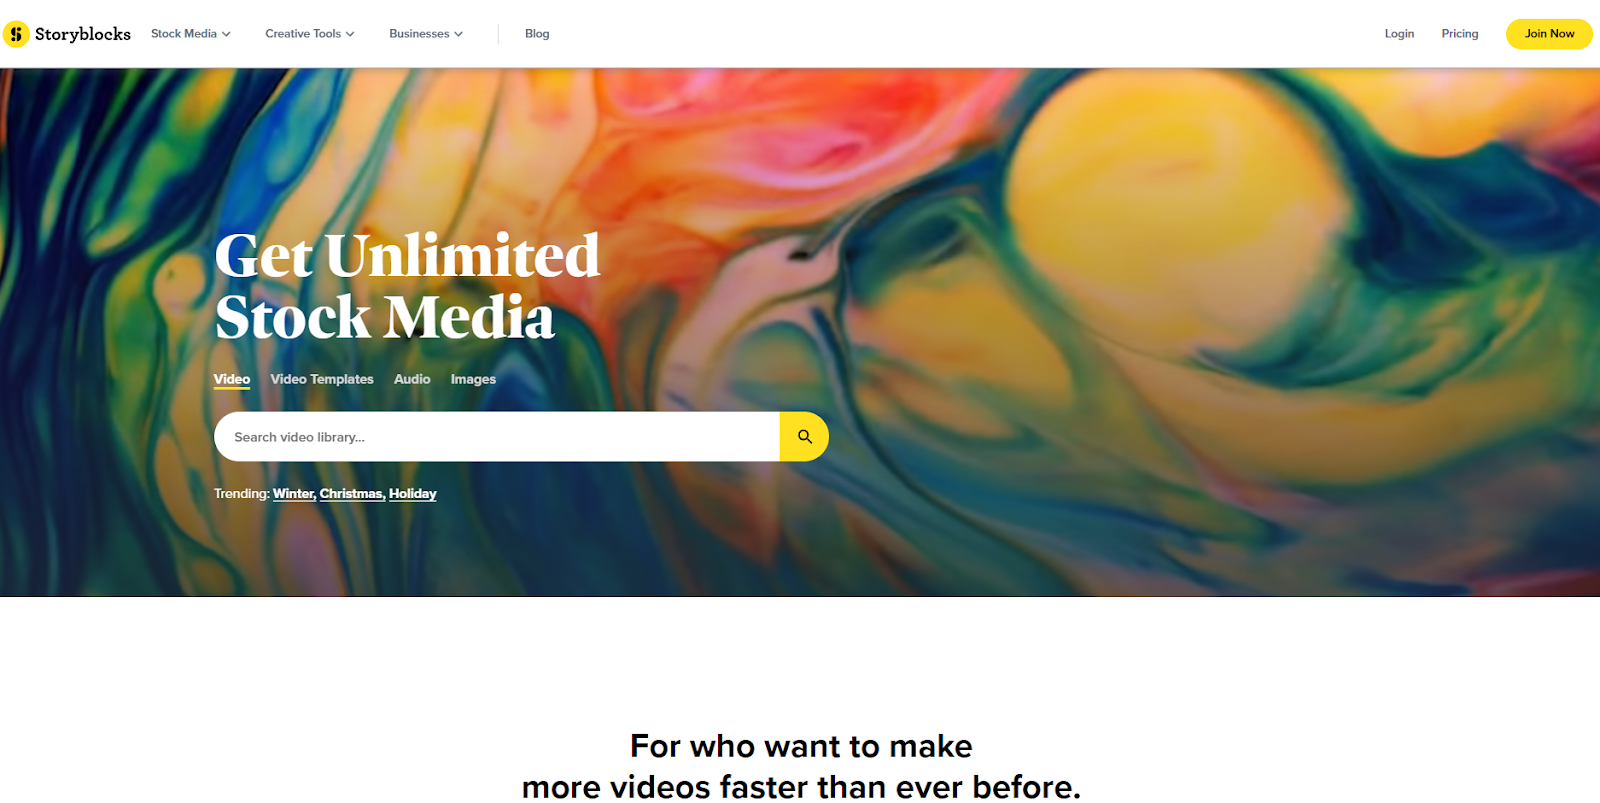Select the Video search tab
The width and height of the screenshot is (1600, 803).
pyautogui.click(x=232, y=379)
